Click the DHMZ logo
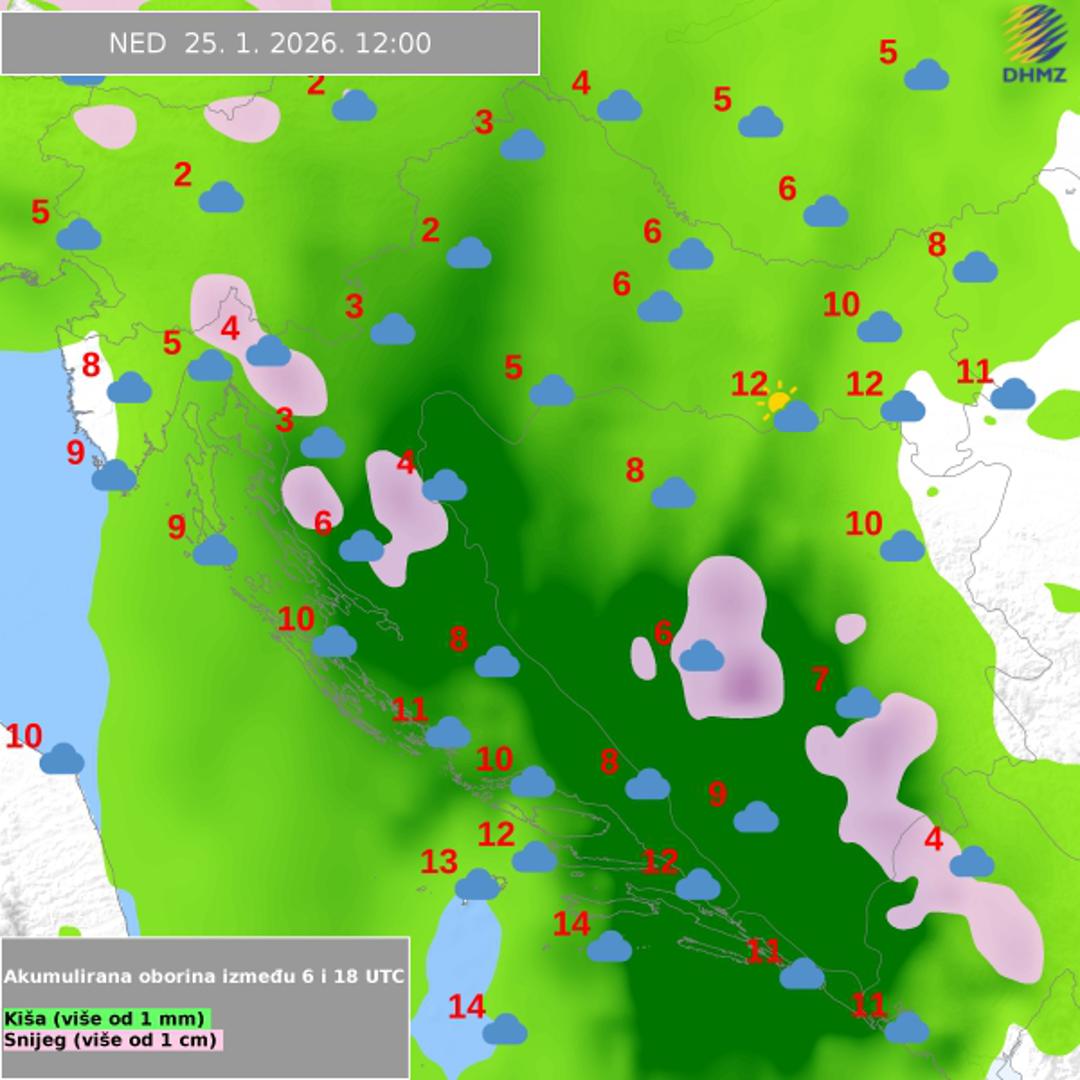Viewport: 1080px width, 1080px height. [x=1035, y=43]
